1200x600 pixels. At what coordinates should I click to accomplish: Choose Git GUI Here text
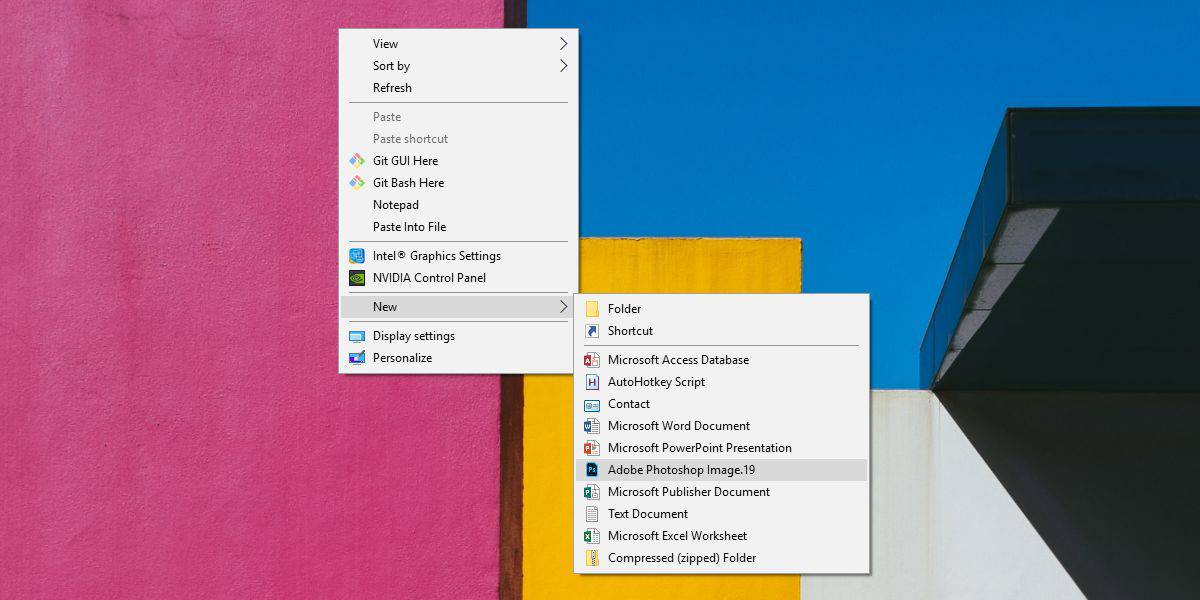point(405,161)
